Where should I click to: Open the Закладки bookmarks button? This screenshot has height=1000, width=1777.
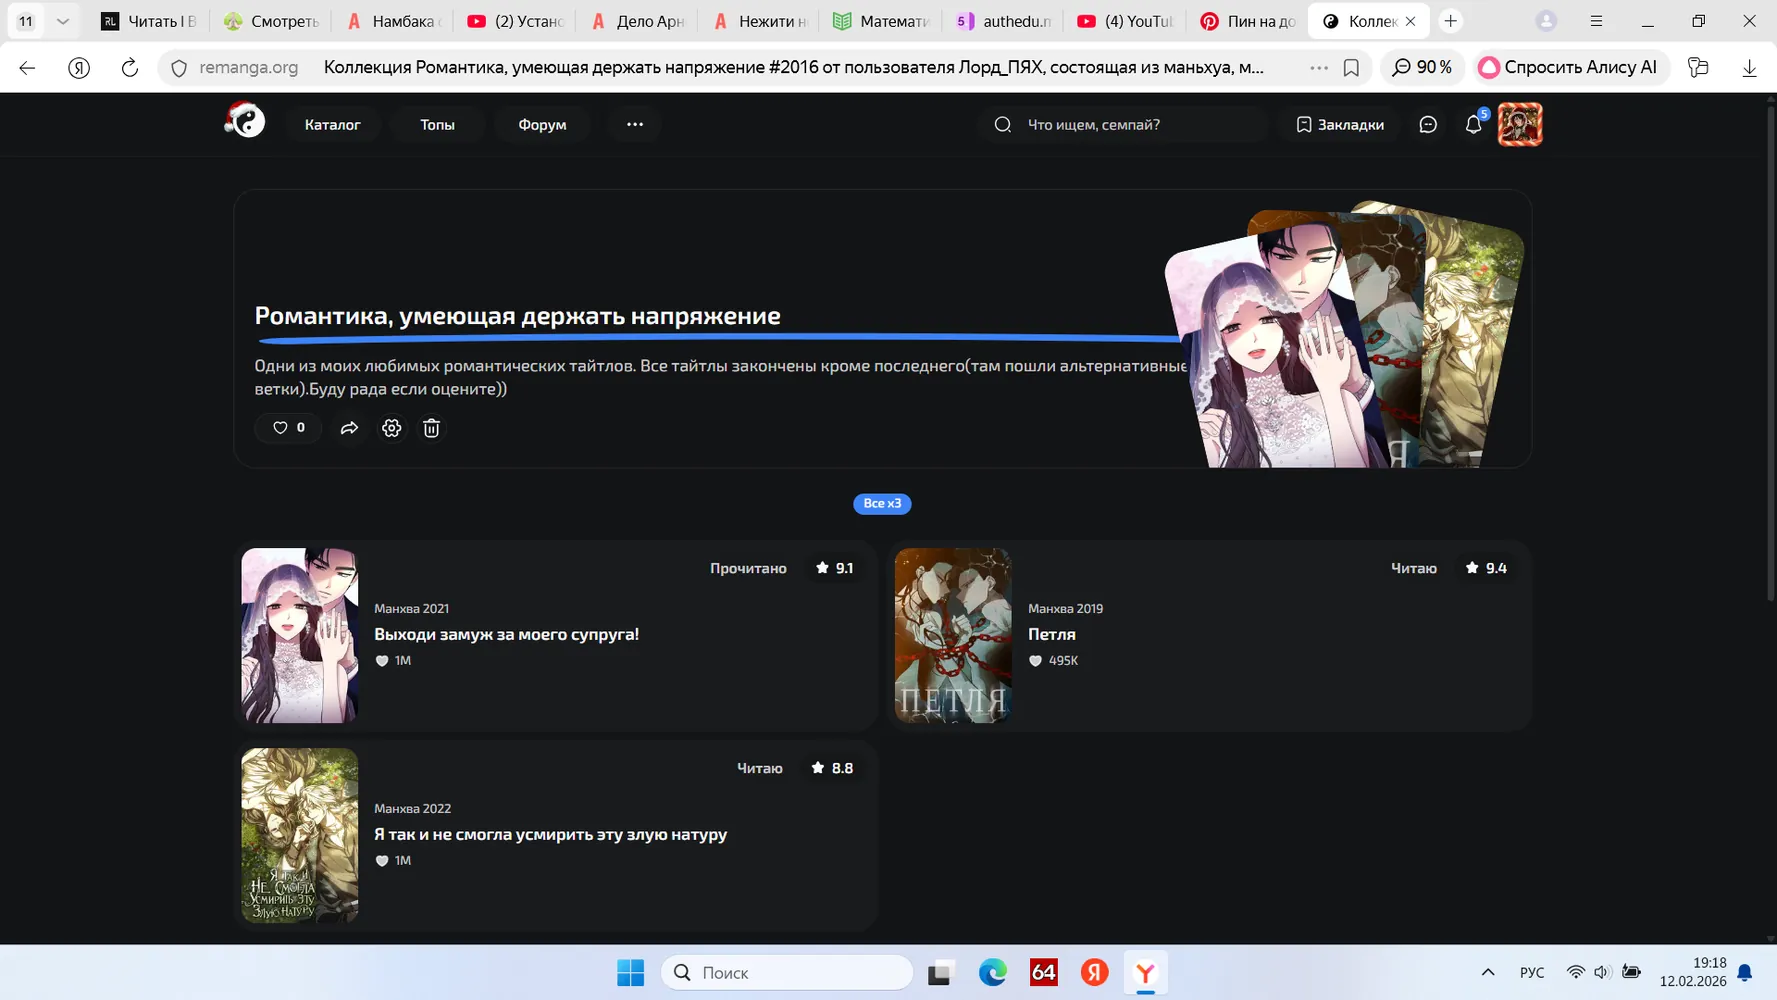[x=1340, y=124]
